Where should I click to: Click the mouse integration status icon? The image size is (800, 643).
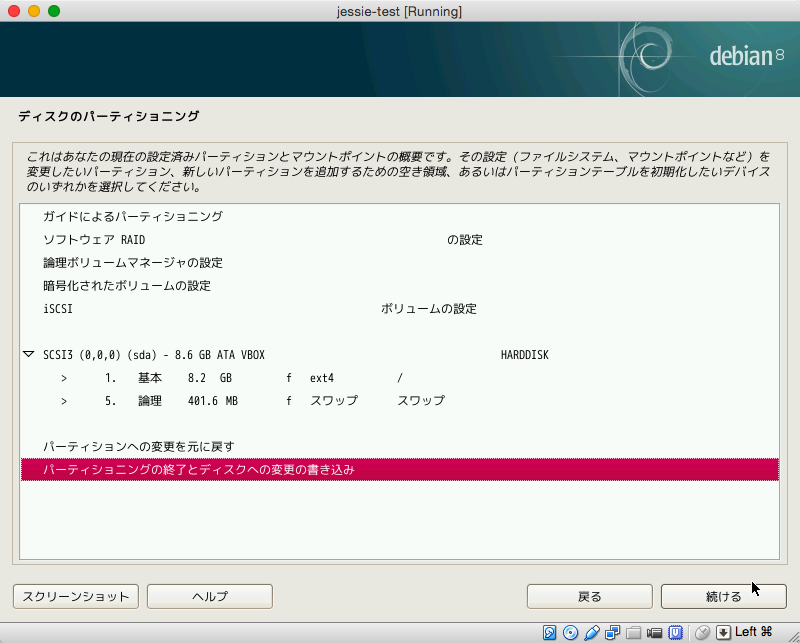[703, 633]
